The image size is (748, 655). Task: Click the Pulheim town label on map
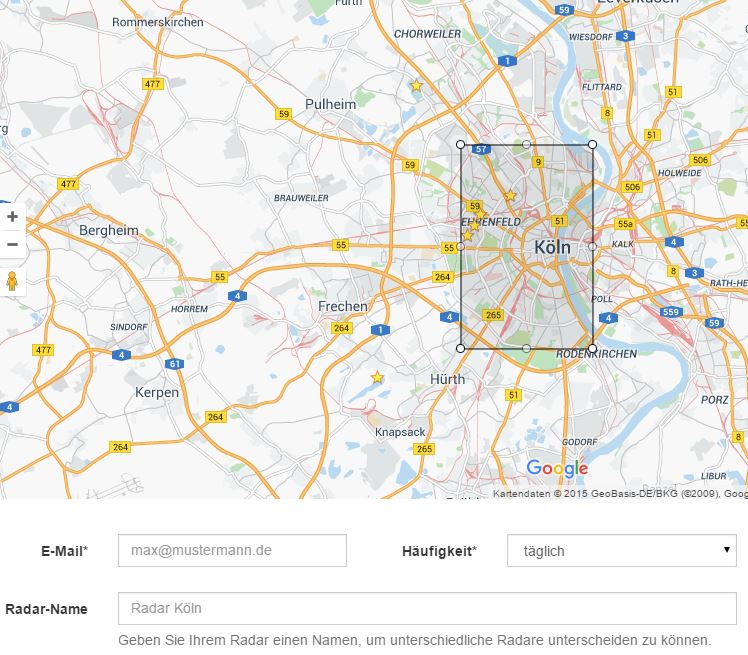click(330, 104)
